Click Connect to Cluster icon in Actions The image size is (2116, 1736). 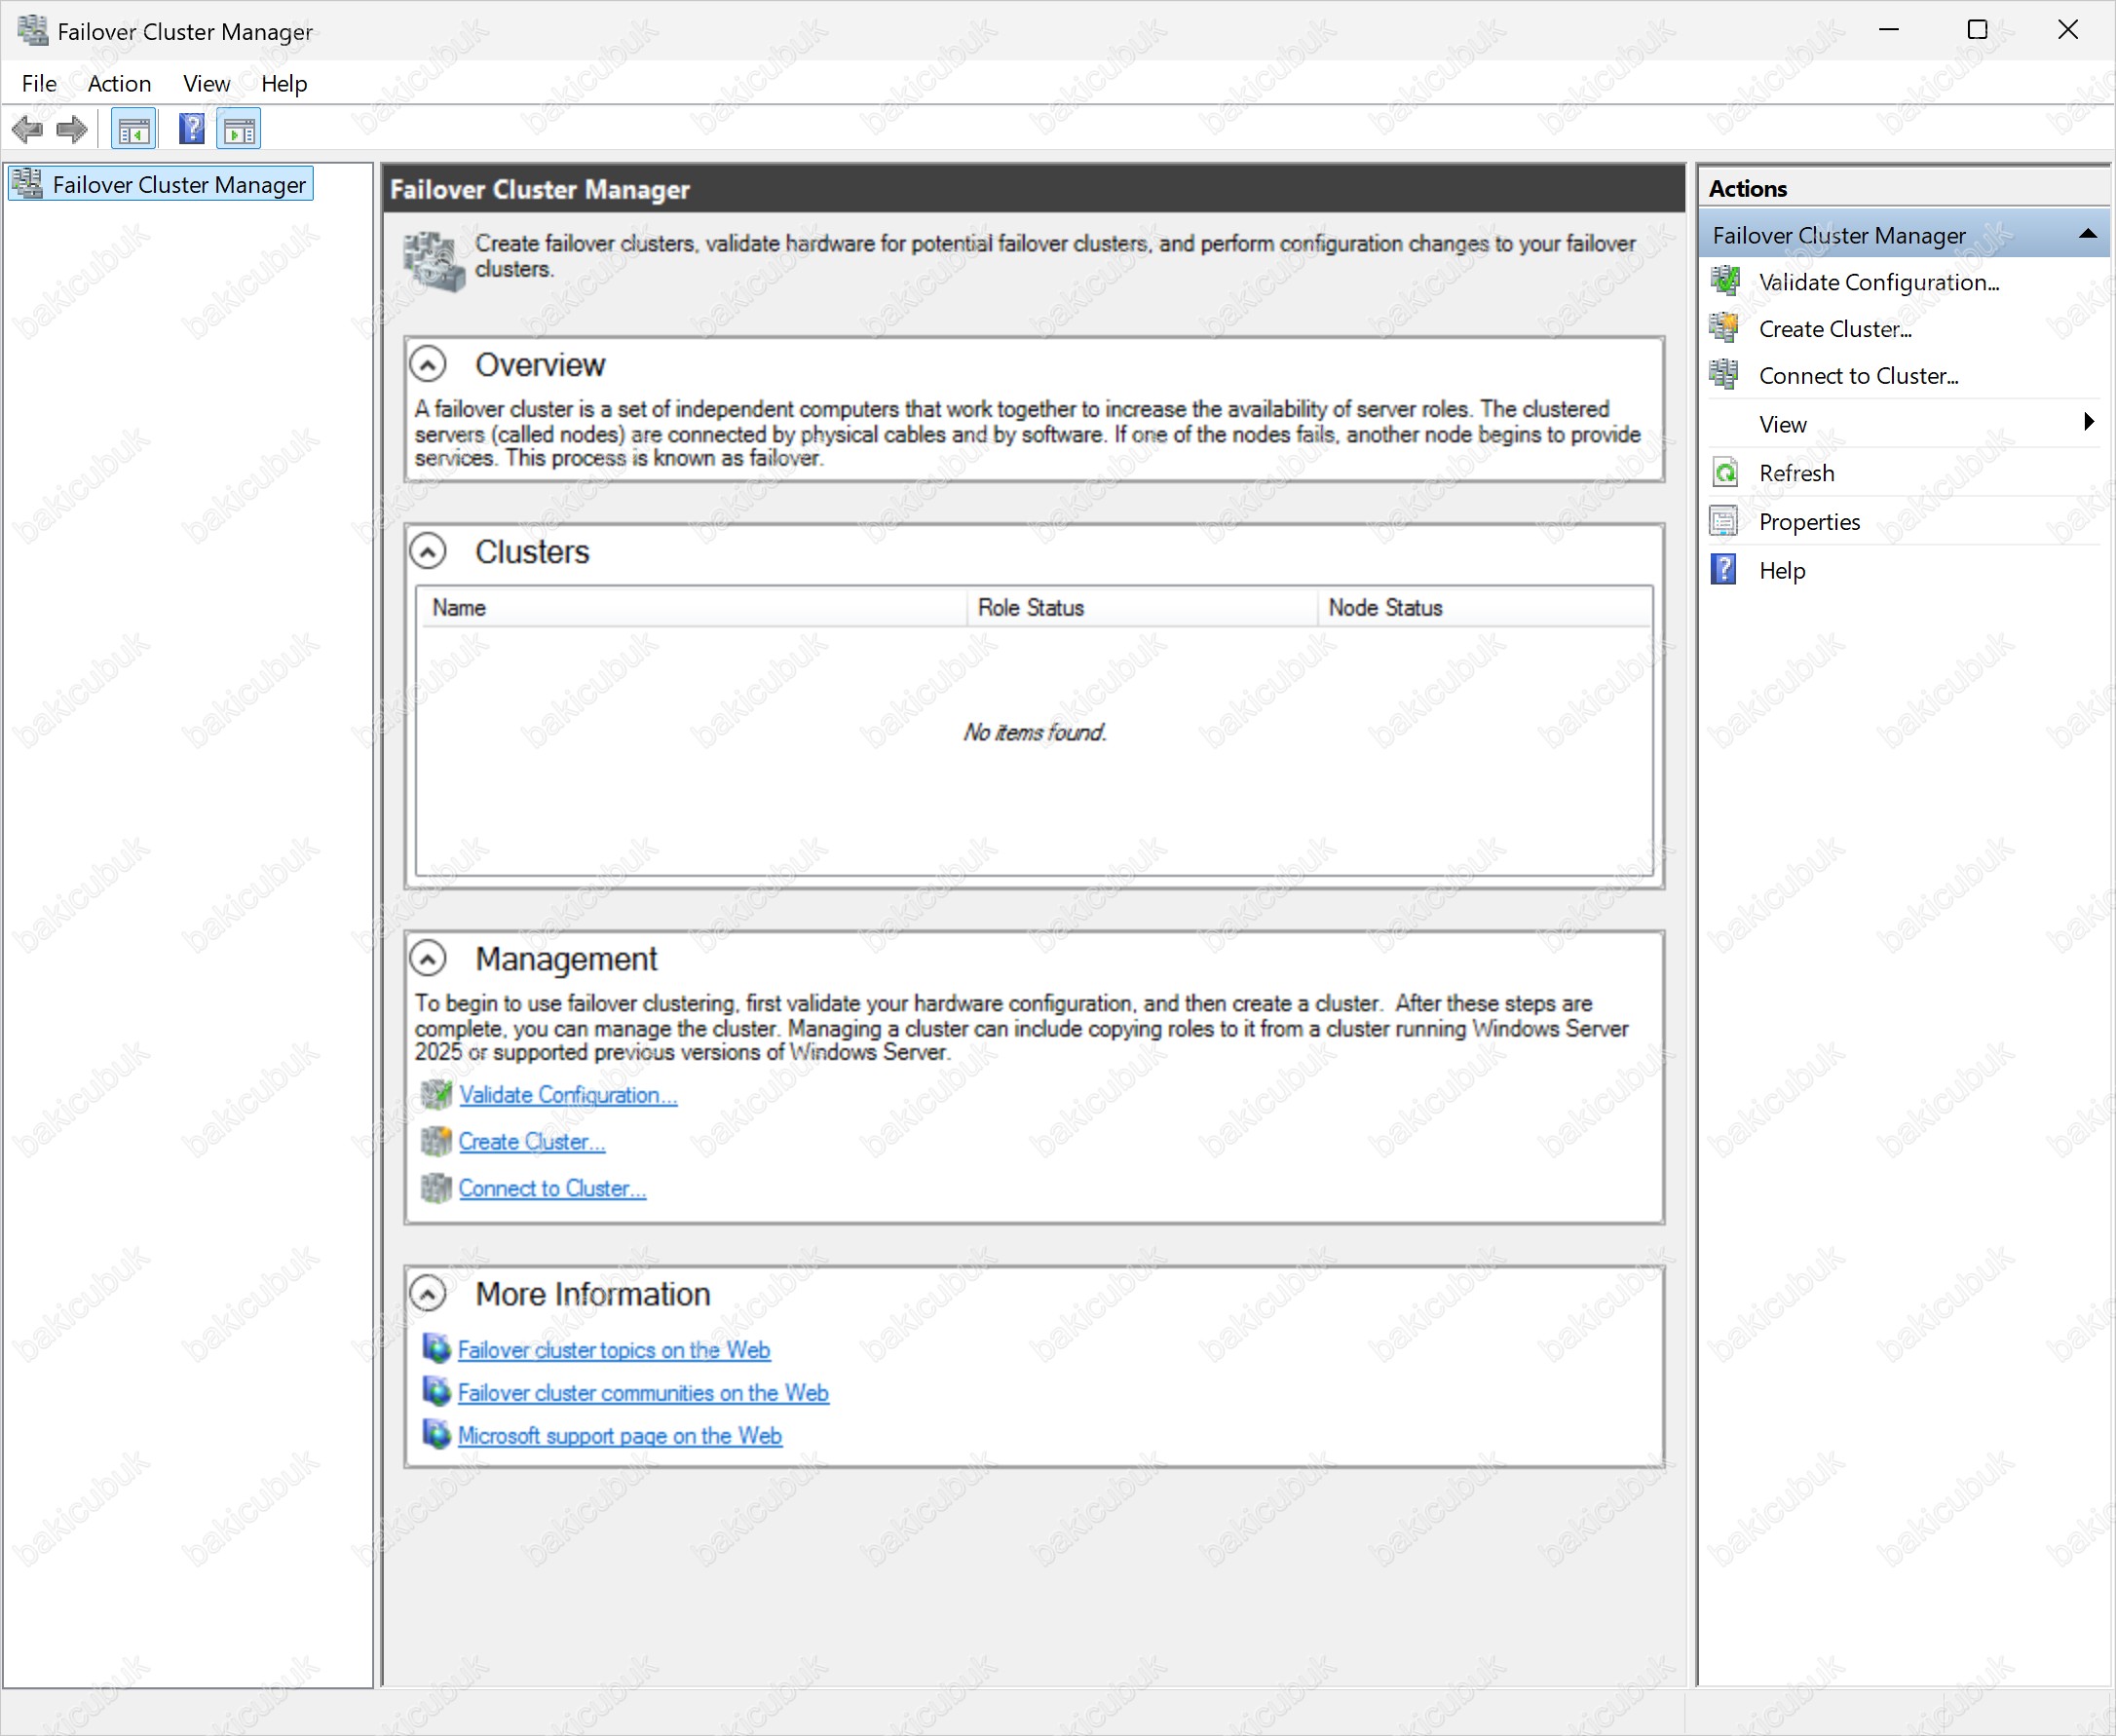click(1725, 375)
